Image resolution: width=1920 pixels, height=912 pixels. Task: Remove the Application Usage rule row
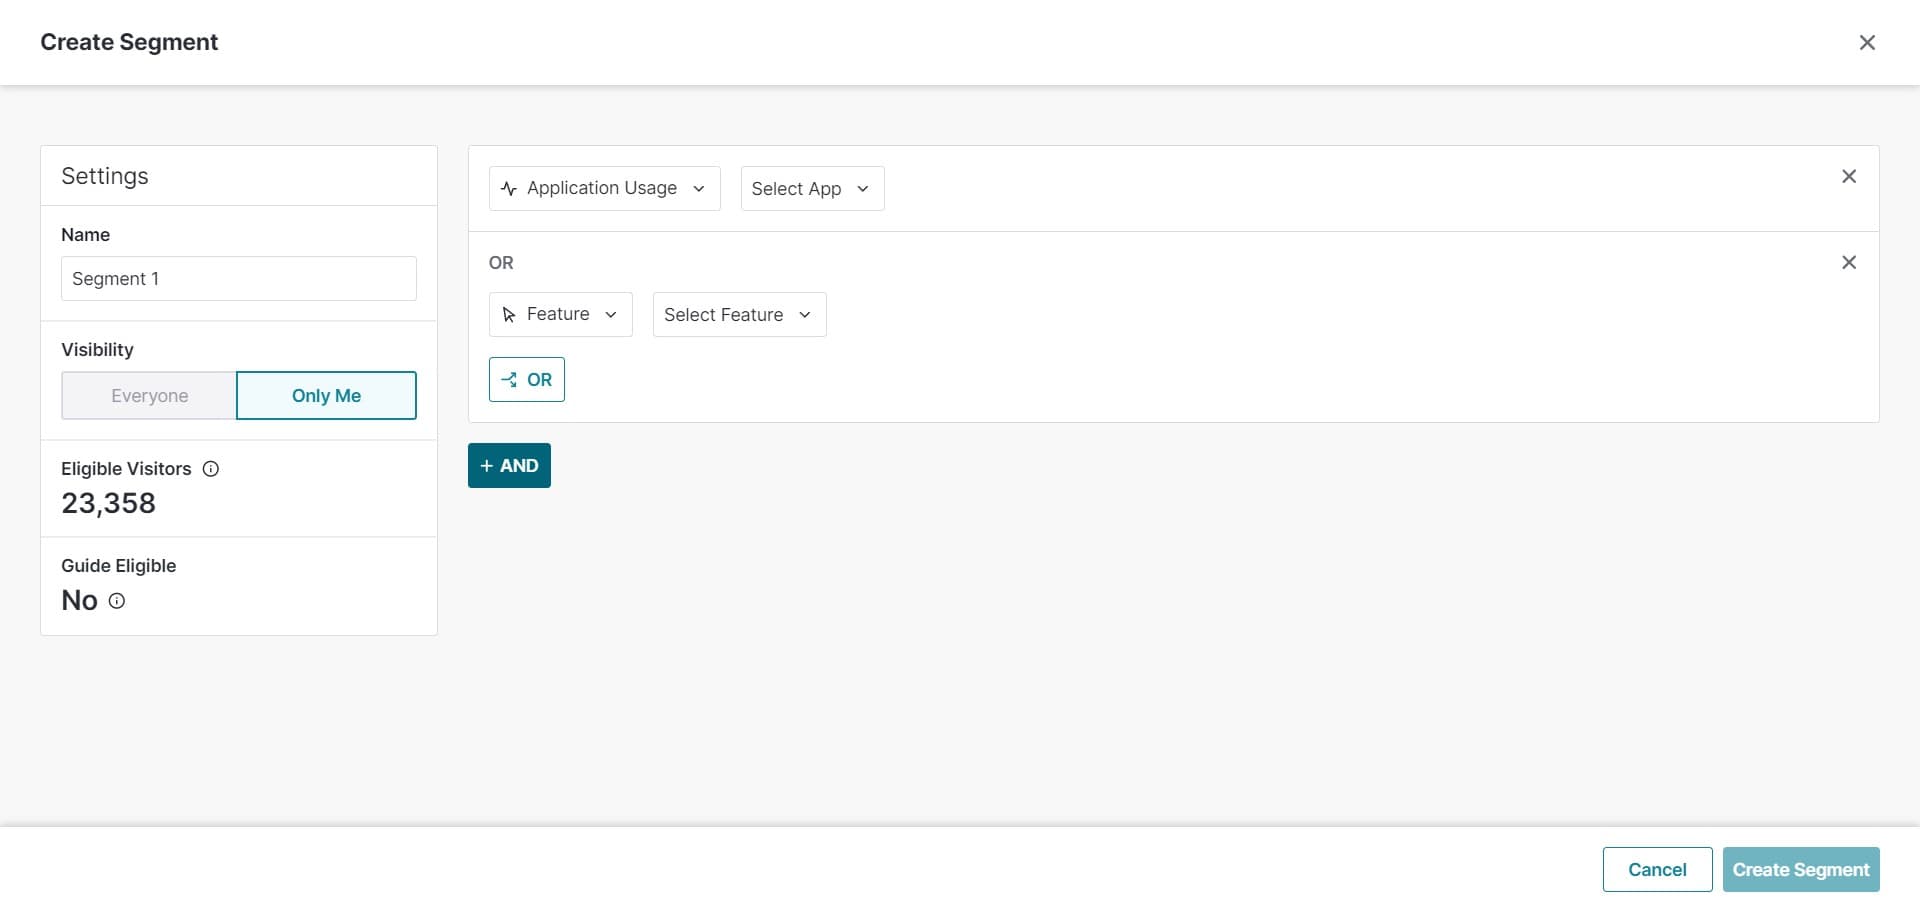point(1848,176)
